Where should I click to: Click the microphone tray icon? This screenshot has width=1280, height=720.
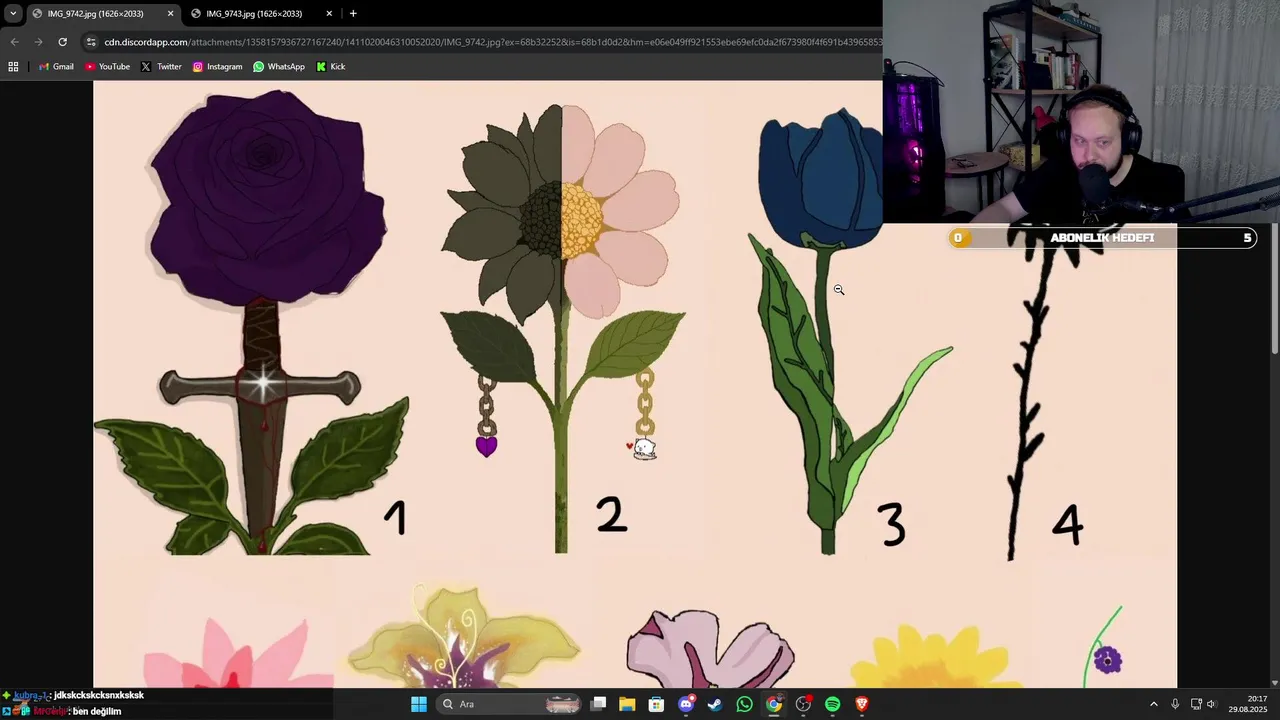(1175, 704)
